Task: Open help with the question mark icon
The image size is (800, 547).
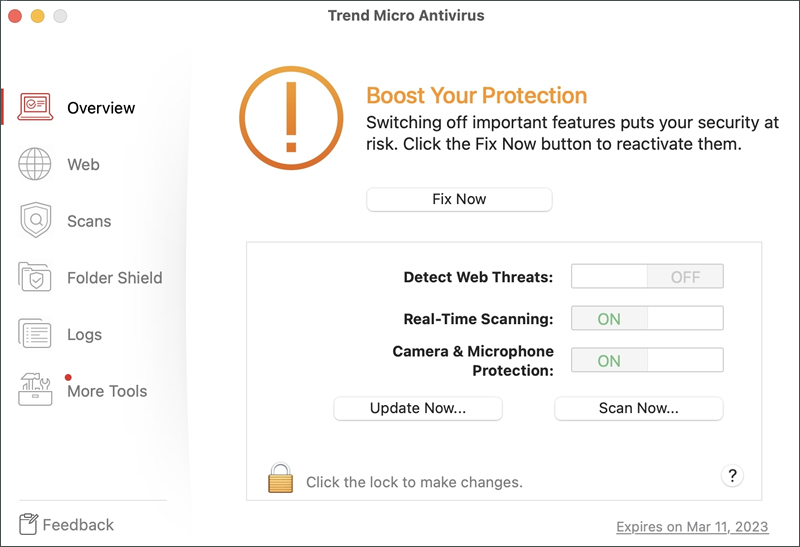Action: pos(732,476)
